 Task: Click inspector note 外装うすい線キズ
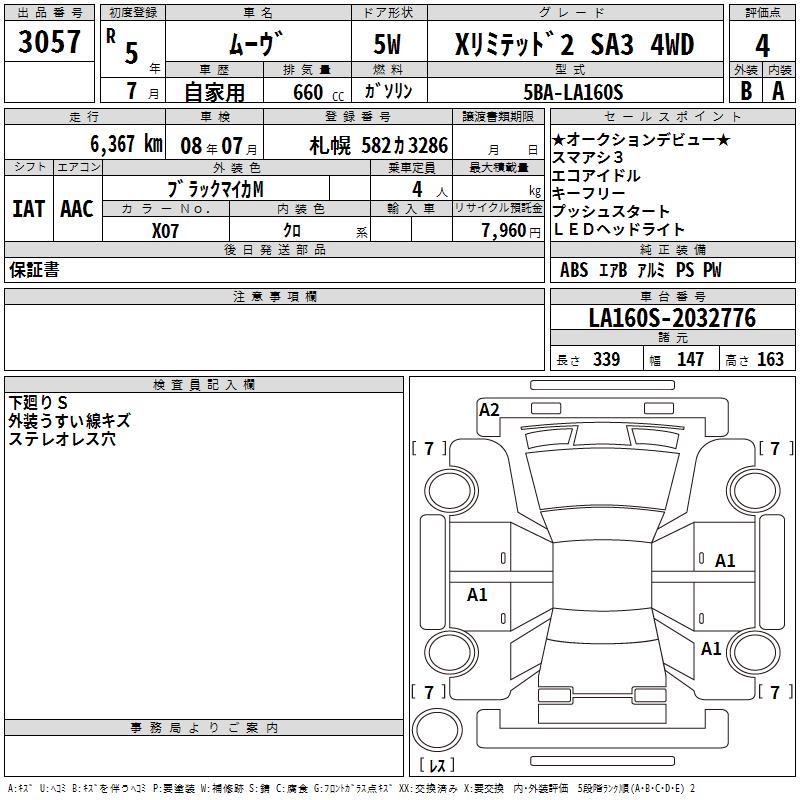coord(69,421)
